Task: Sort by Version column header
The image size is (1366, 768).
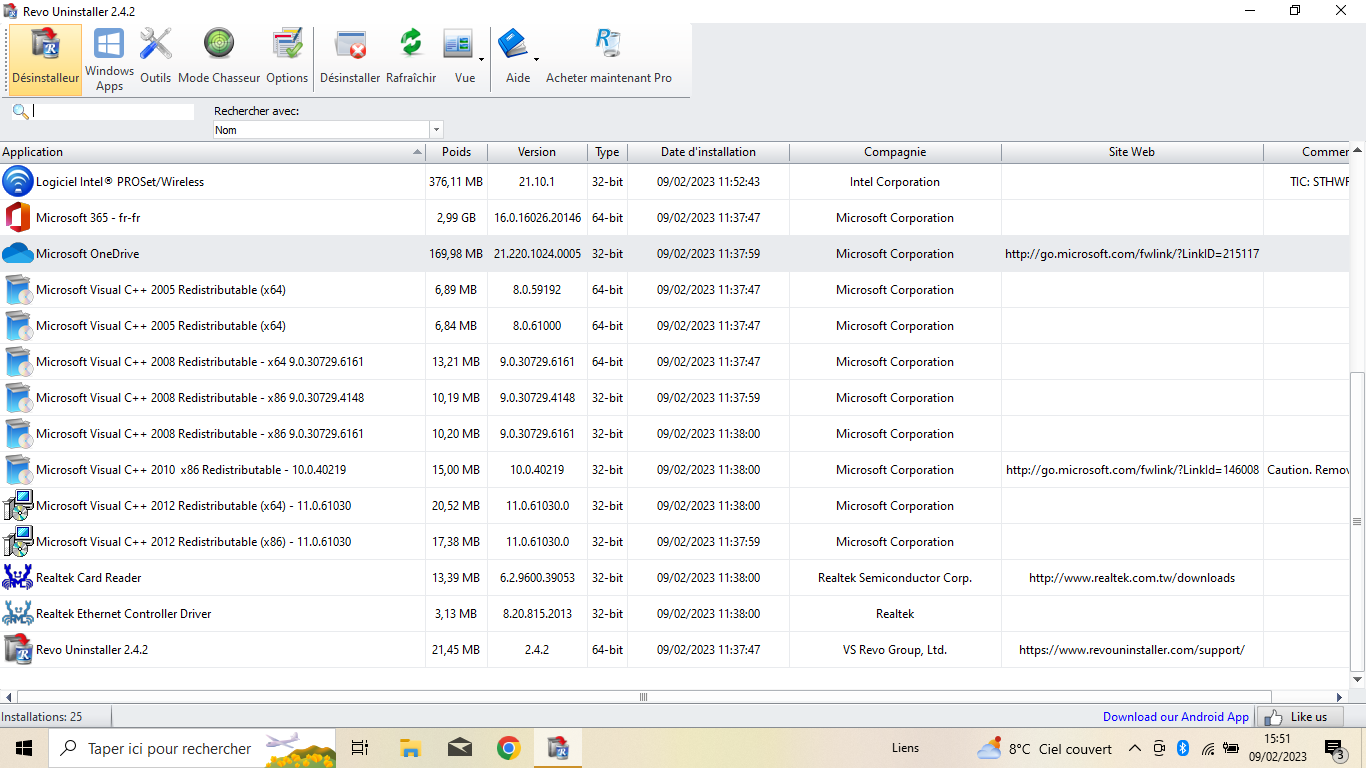Action: tap(537, 152)
